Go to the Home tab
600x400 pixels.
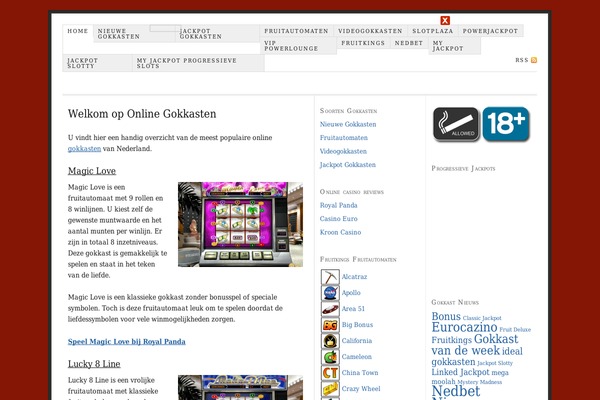[x=78, y=31]
